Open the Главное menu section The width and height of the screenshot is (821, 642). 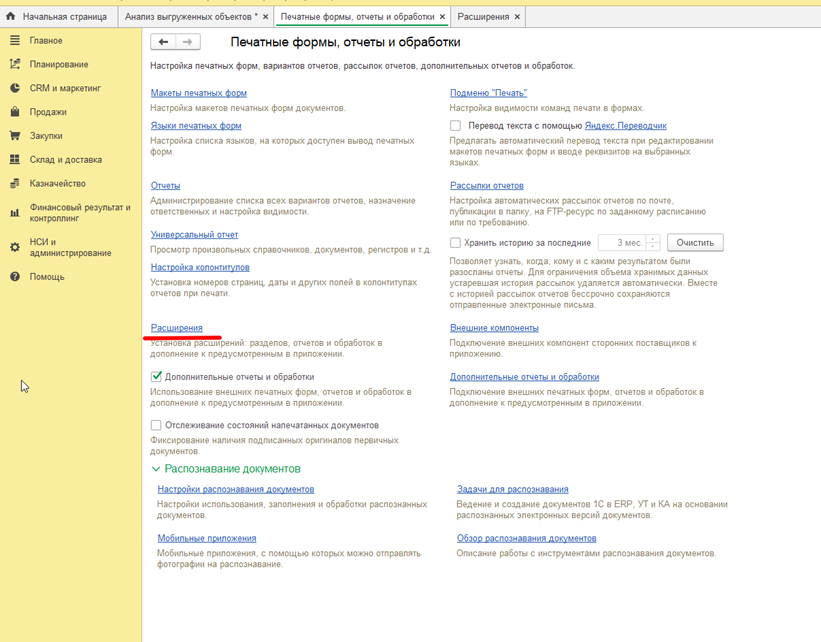coord(46,40)
